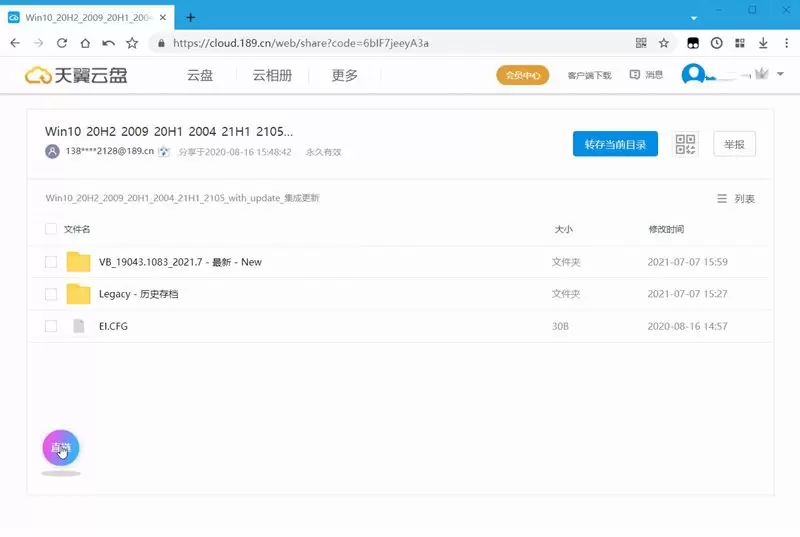The image size is (800, 537).
Task: Open the folder named VB_19043.1083_2021.7 - 最新 - New
Action: (x=180, y=262)
